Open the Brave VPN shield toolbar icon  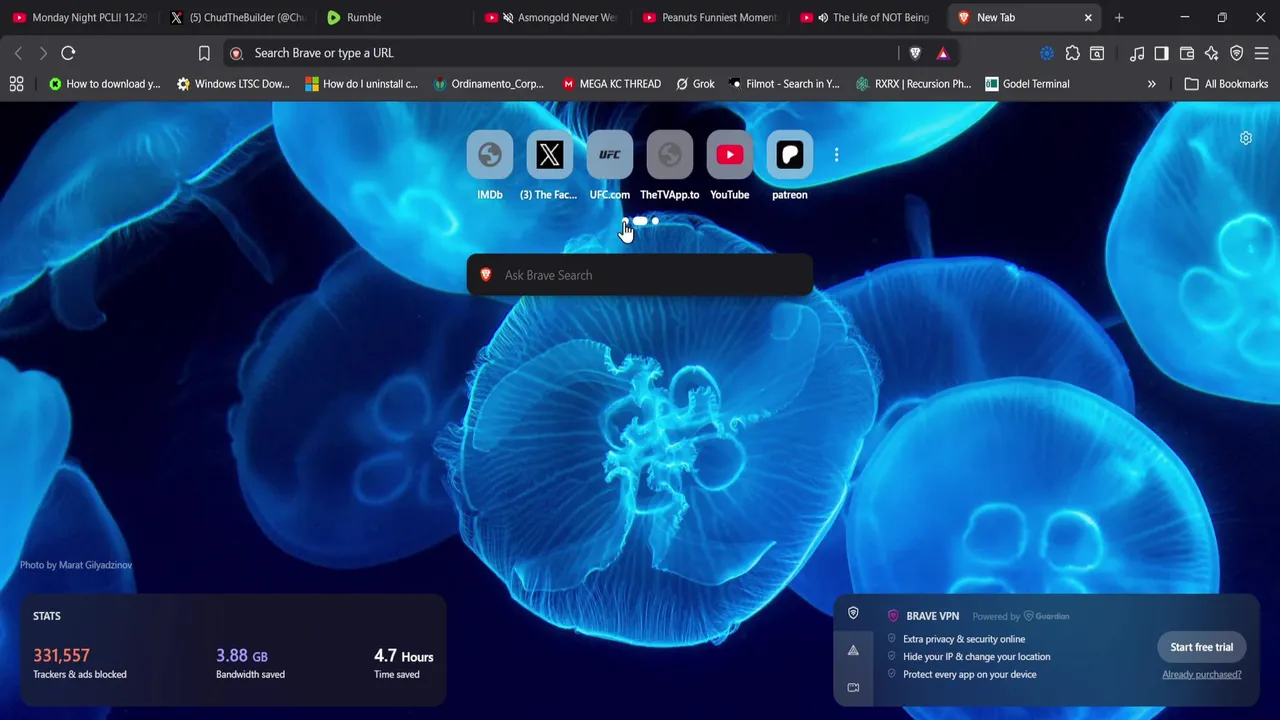pos(1237,53)
